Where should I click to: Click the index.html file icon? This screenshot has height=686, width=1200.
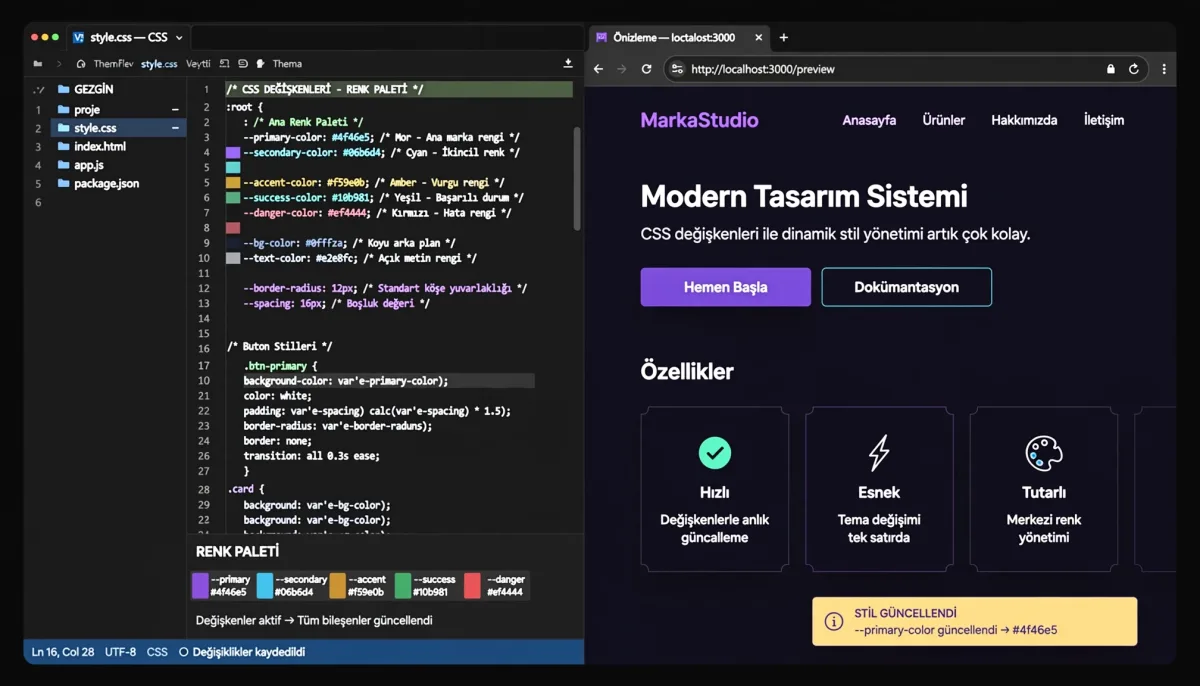click(x=64, y=146)
